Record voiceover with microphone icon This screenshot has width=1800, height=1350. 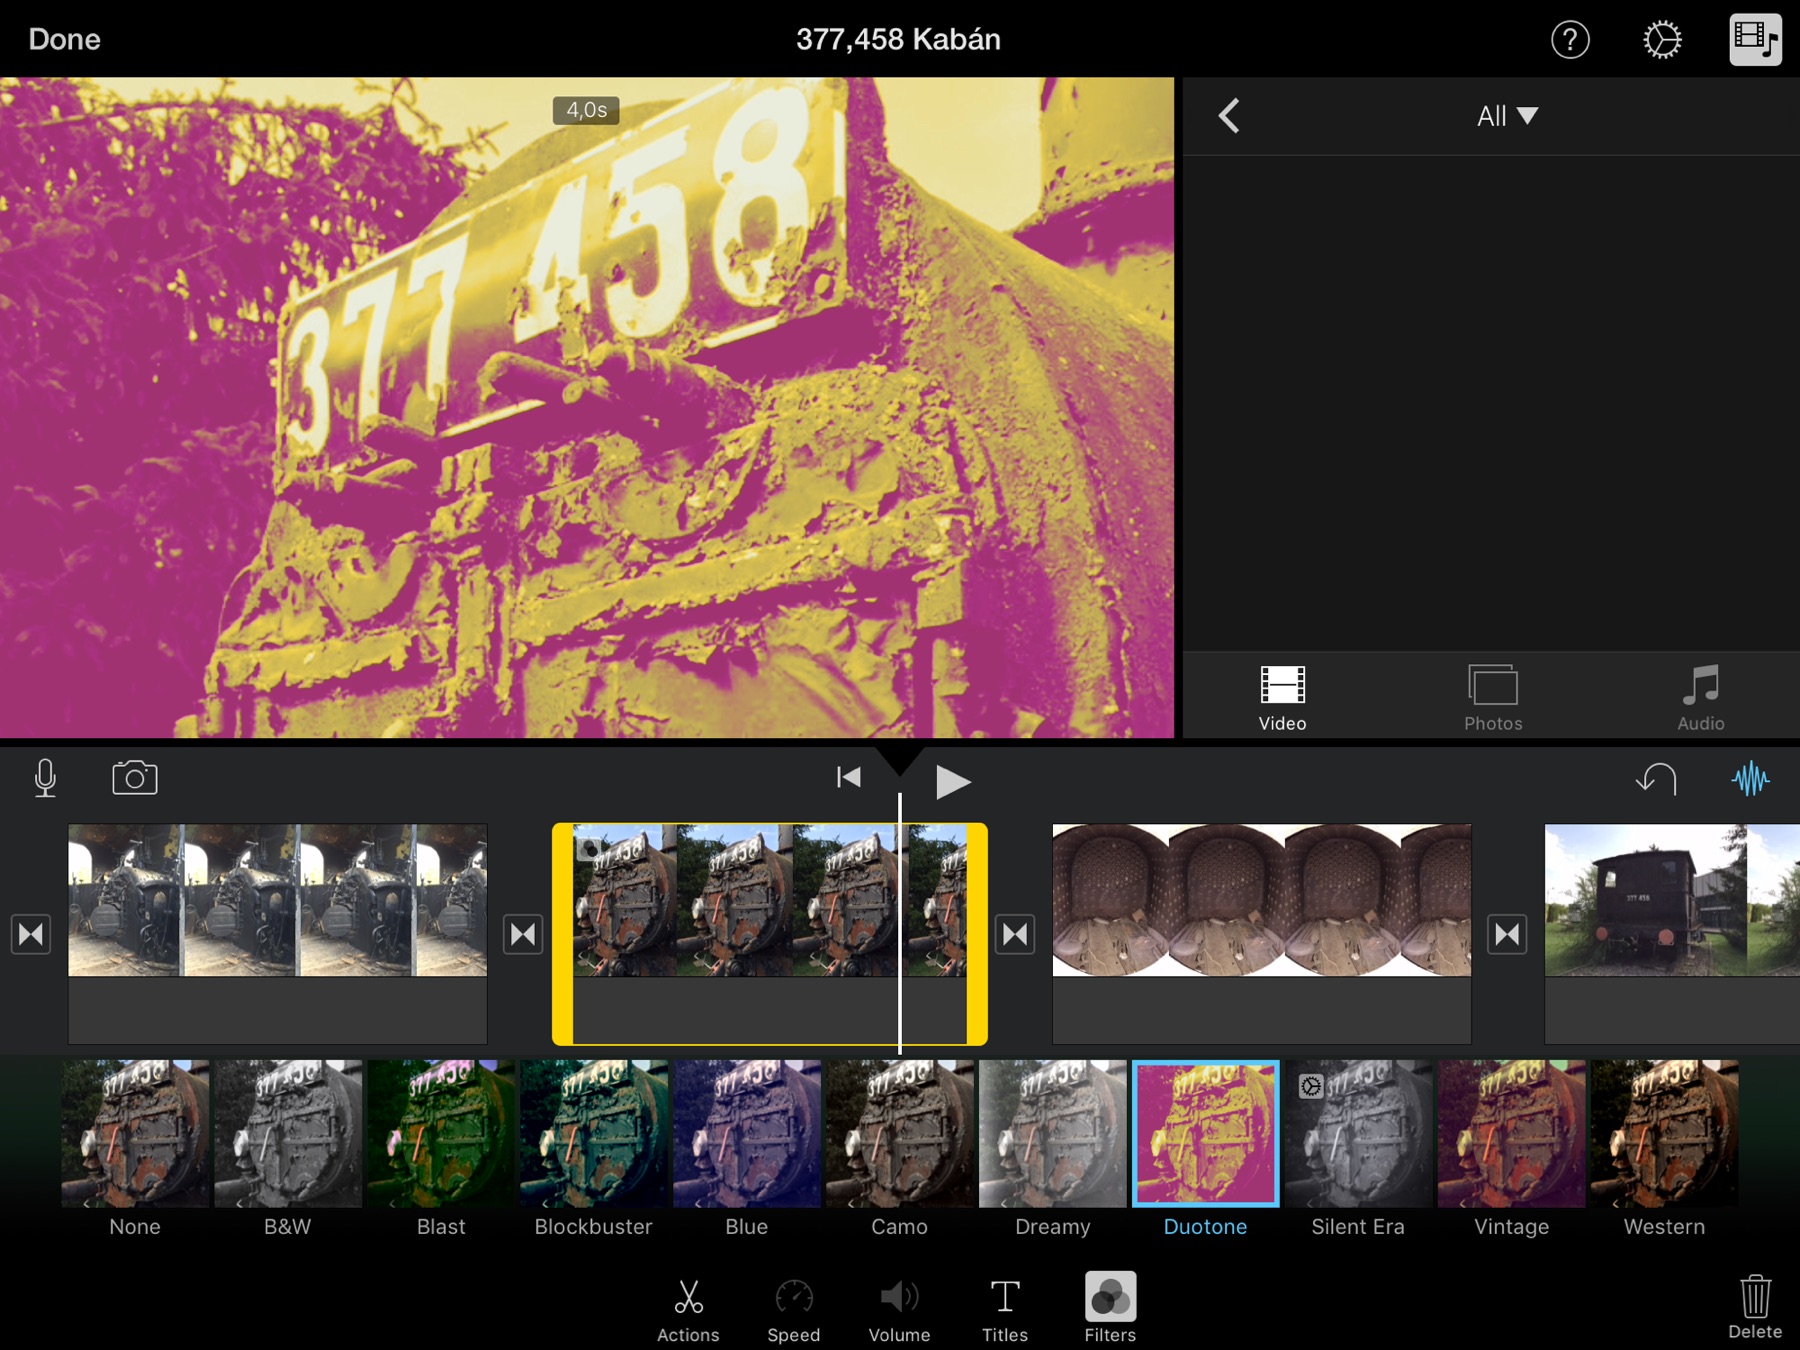click(x=45, y=778)
